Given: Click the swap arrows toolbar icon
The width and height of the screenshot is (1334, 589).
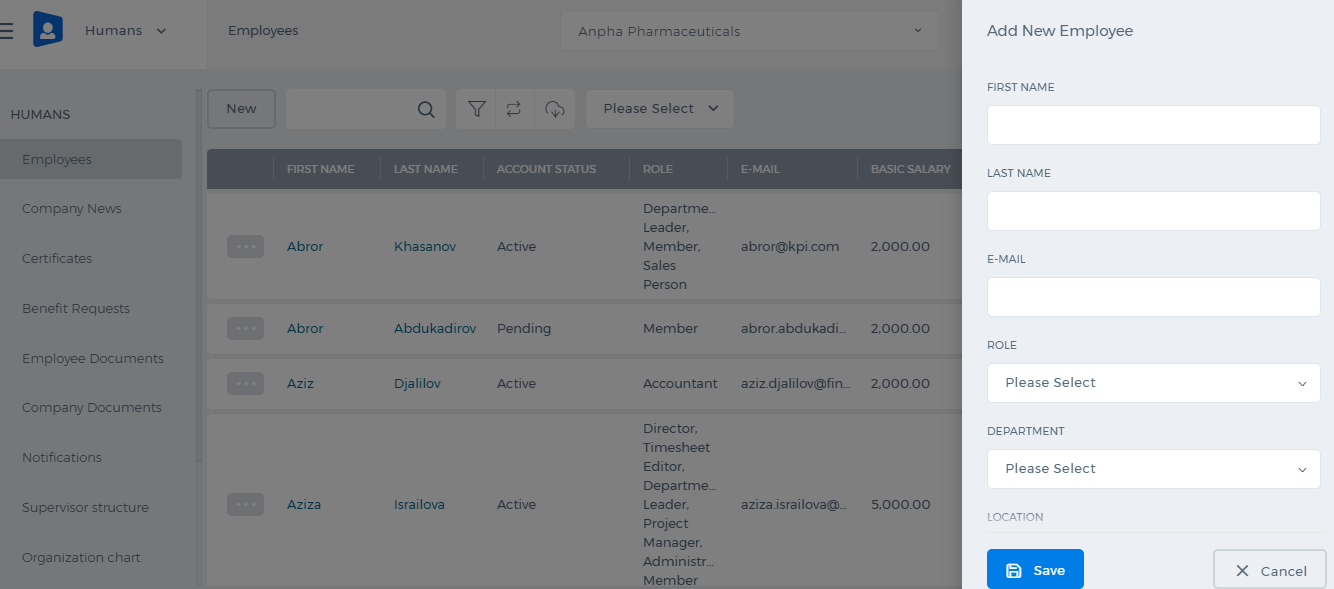Looking at the screenshot, I should 514,109.
